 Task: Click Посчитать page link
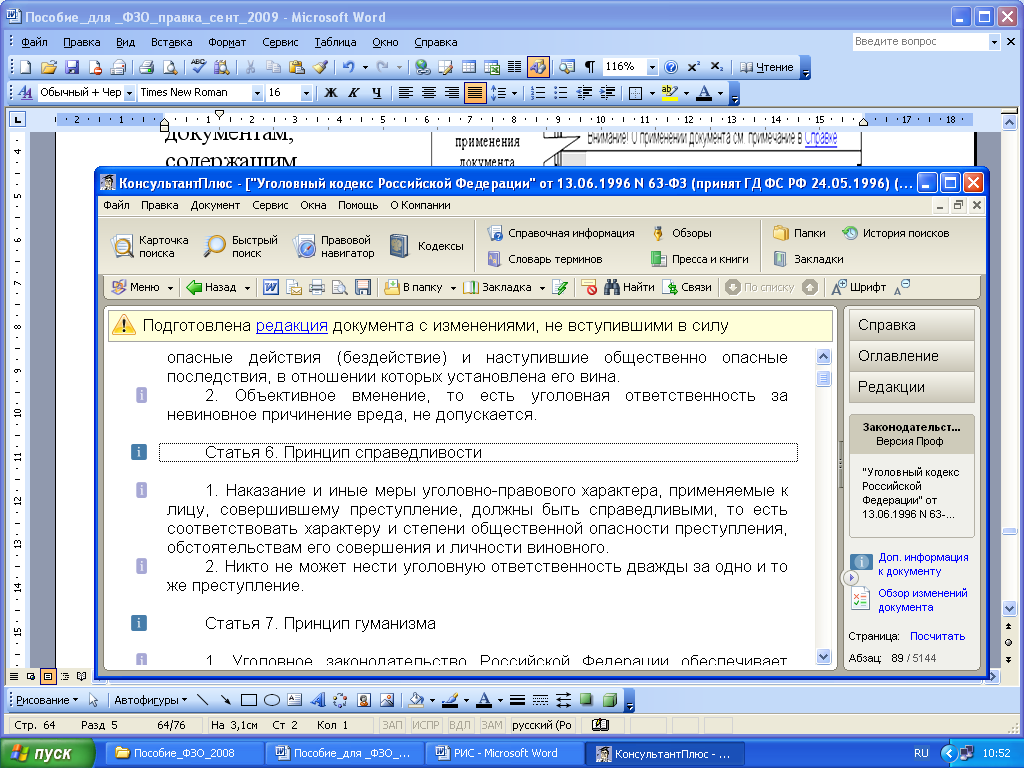937,636
